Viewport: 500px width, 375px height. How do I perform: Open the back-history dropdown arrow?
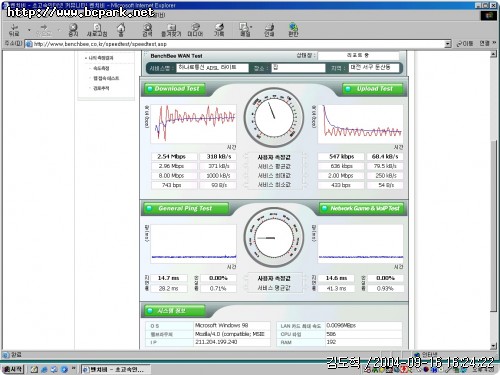click(x=29, y=30)
